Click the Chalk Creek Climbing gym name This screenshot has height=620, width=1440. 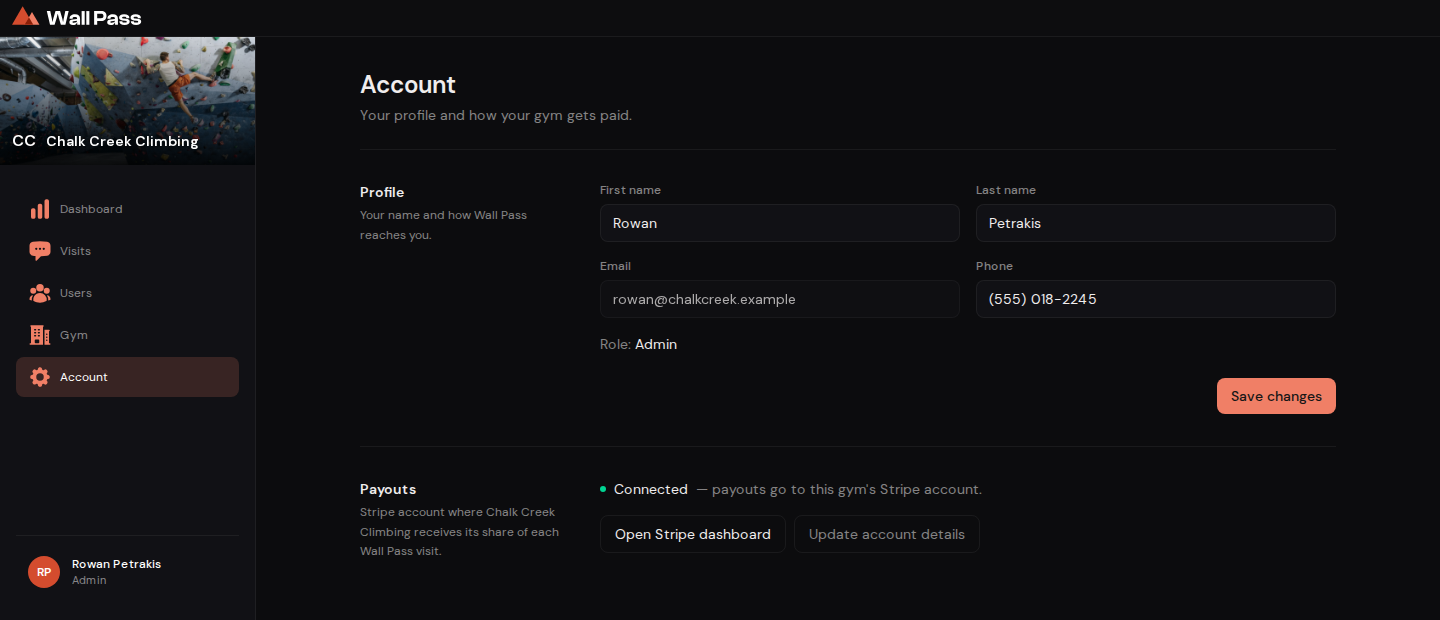coord(122,142)
